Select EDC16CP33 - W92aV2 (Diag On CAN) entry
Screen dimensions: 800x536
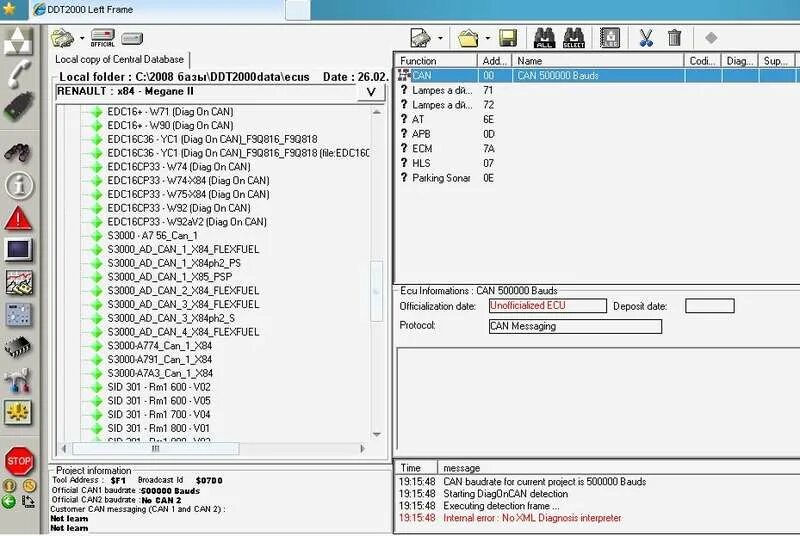coord(187,222)
